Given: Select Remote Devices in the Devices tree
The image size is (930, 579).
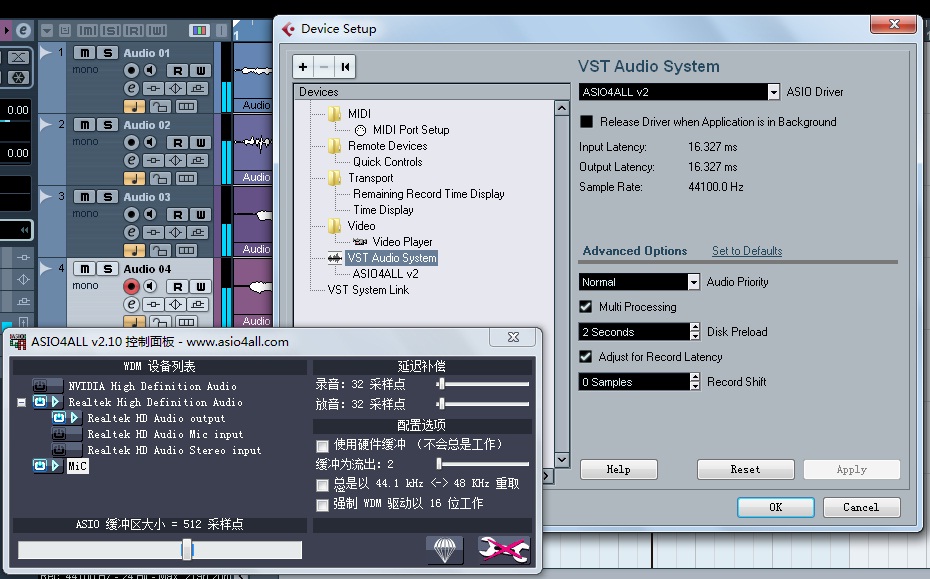Looking at the screenshot, I should 387,146.
